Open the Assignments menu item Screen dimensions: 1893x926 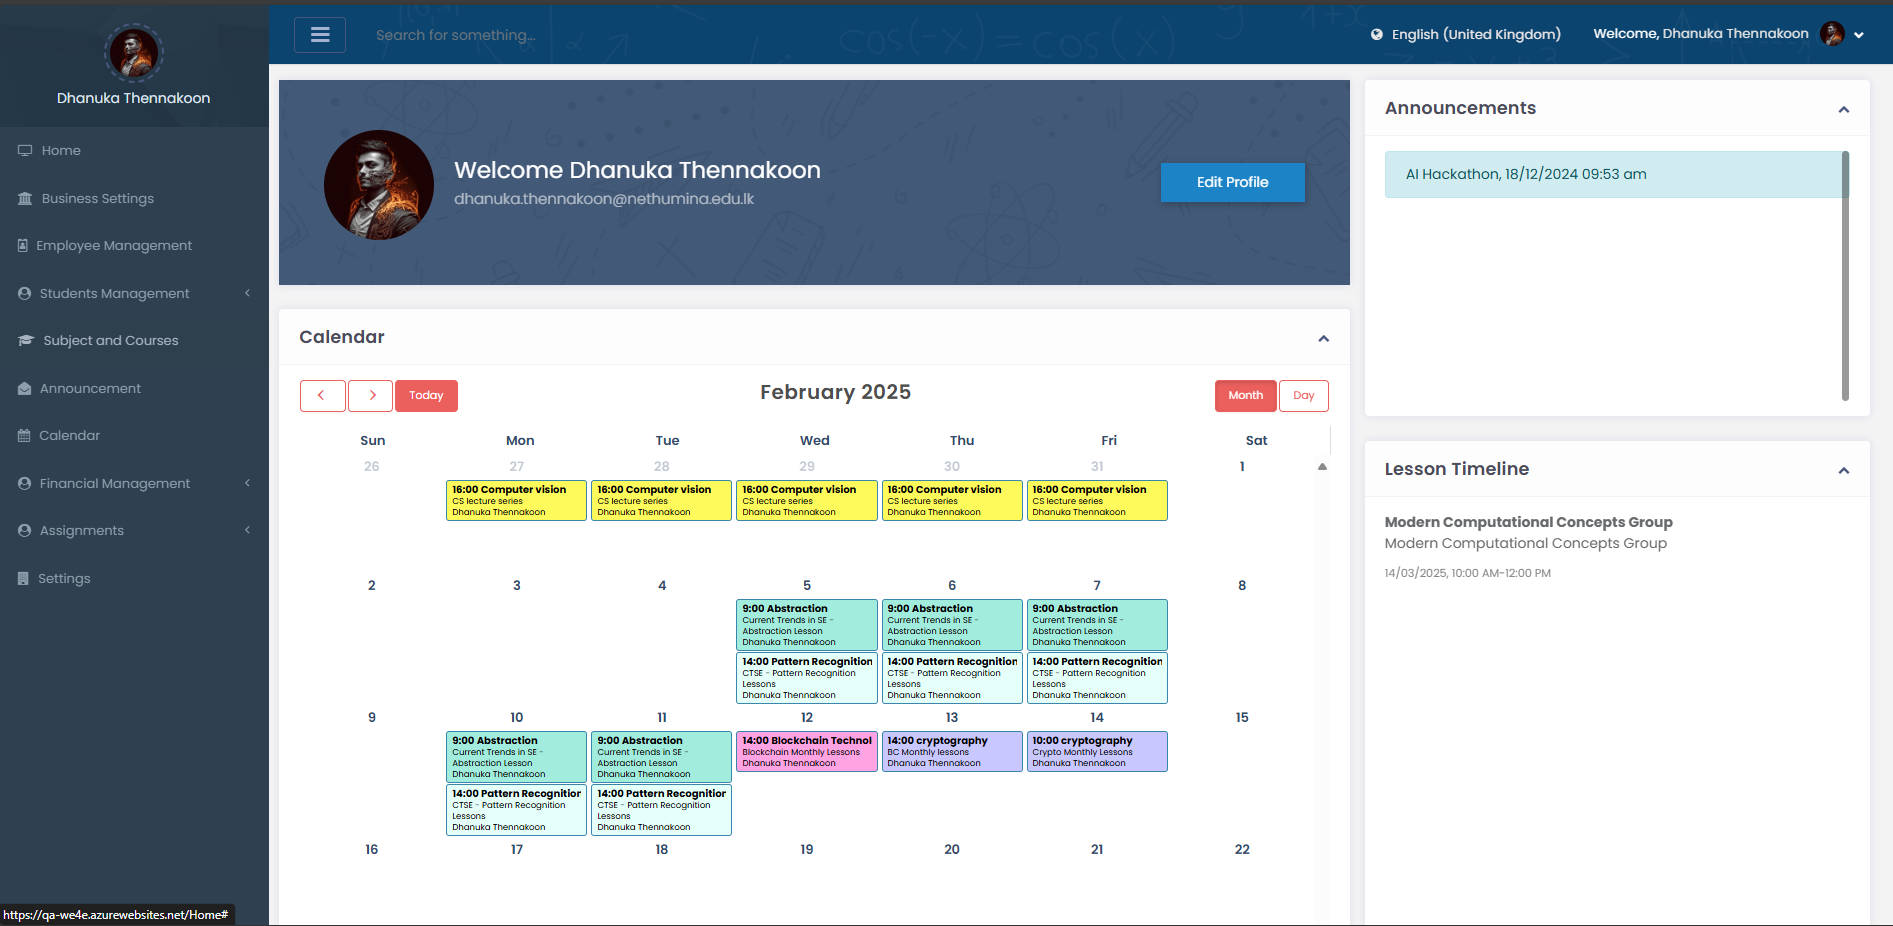coord(82,531)
